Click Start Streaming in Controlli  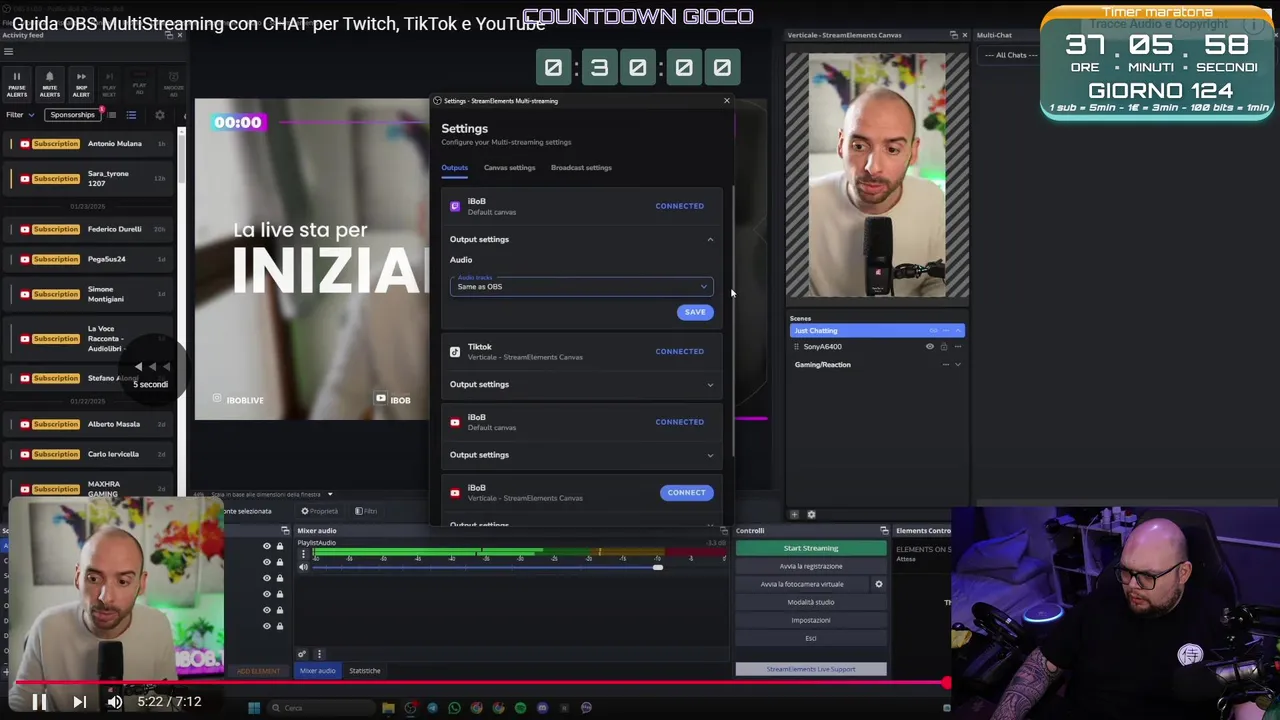[811, 548]
